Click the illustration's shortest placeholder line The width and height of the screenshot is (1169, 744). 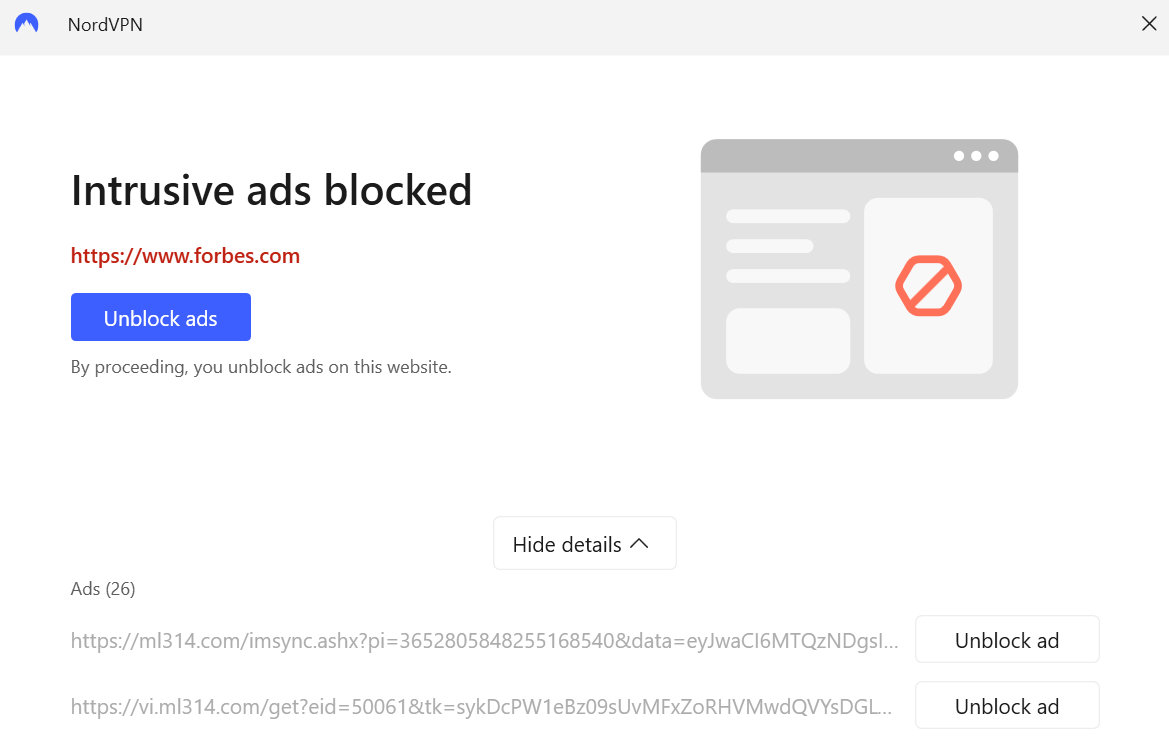point(769,246)
